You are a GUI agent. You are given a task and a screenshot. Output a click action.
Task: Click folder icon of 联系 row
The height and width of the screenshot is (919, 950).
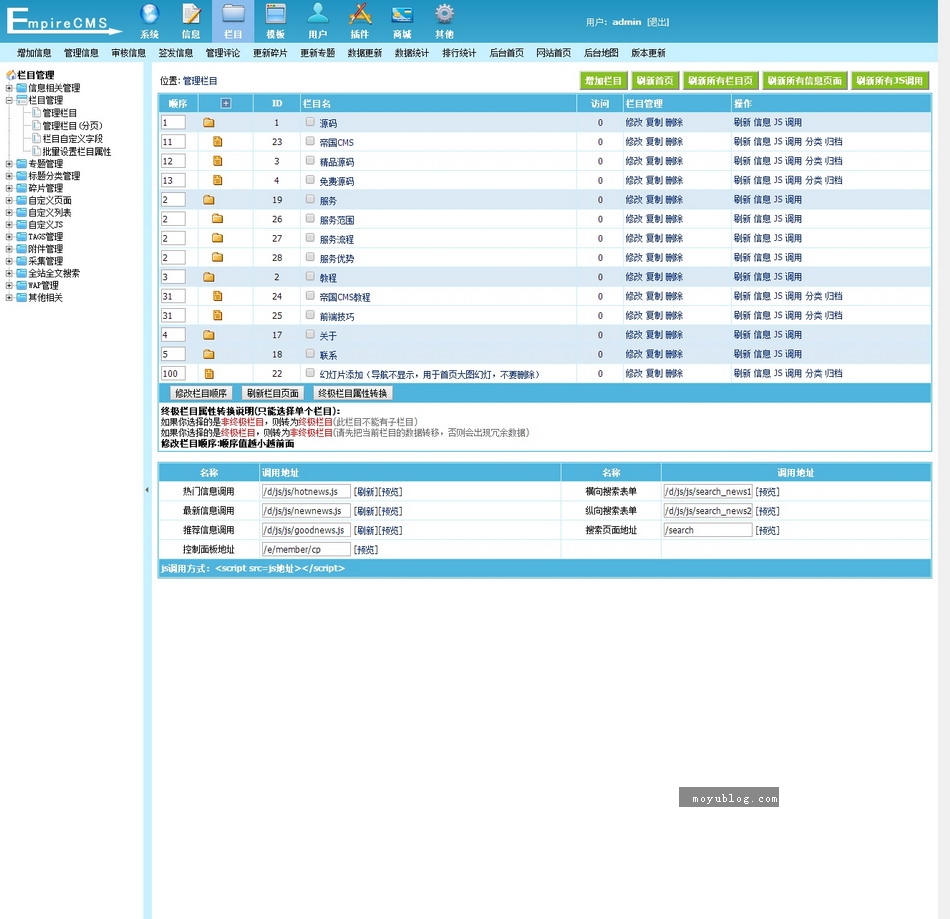click(209, 354)
